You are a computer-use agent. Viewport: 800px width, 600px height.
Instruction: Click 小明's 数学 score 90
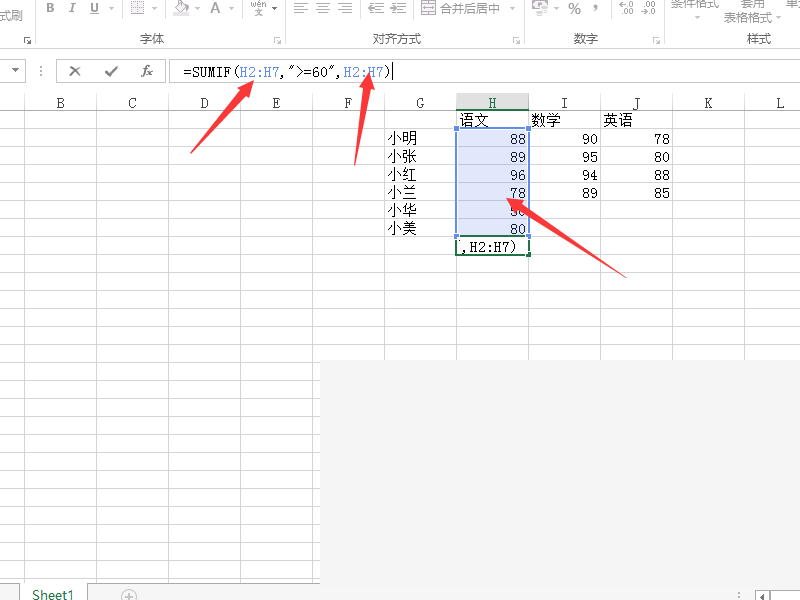[564, 138]
